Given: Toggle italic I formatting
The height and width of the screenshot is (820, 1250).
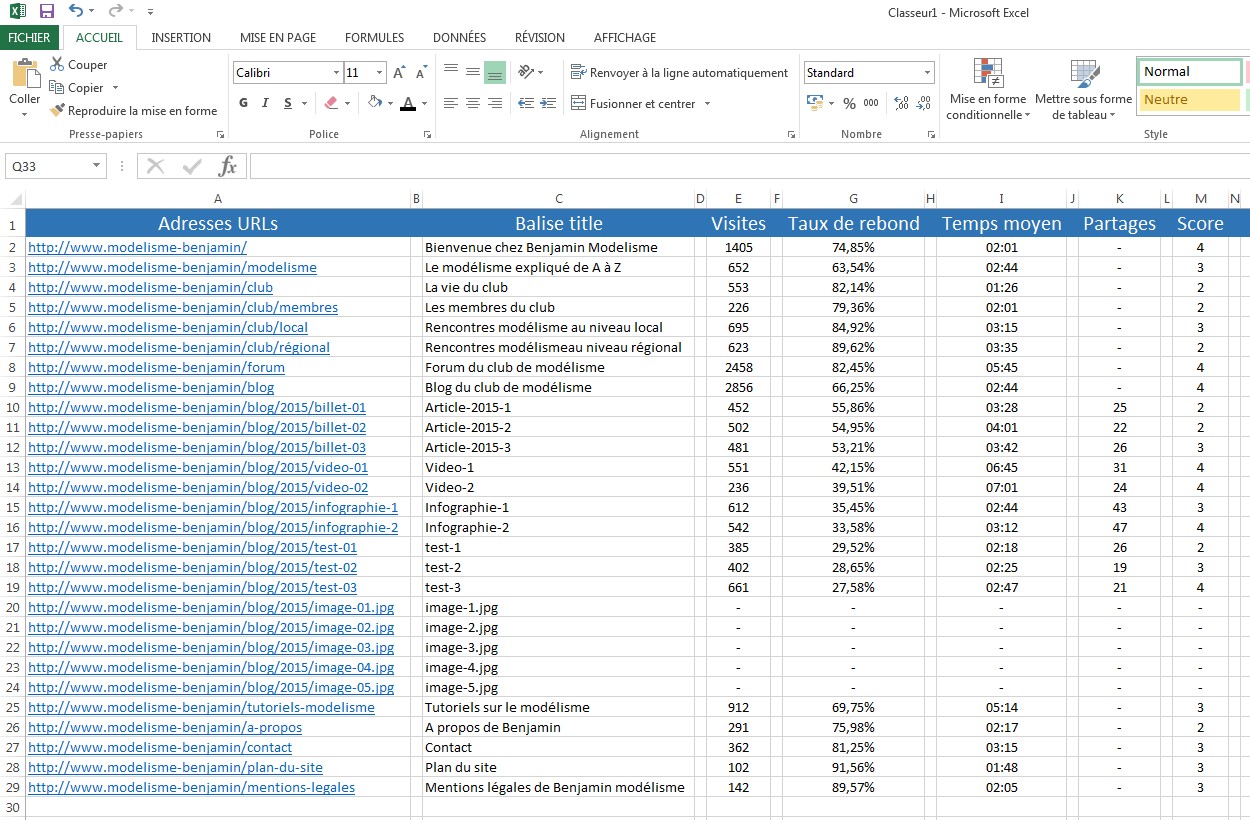Looking at the screenshot, I should pyautogui.click(x=265, y=103).
